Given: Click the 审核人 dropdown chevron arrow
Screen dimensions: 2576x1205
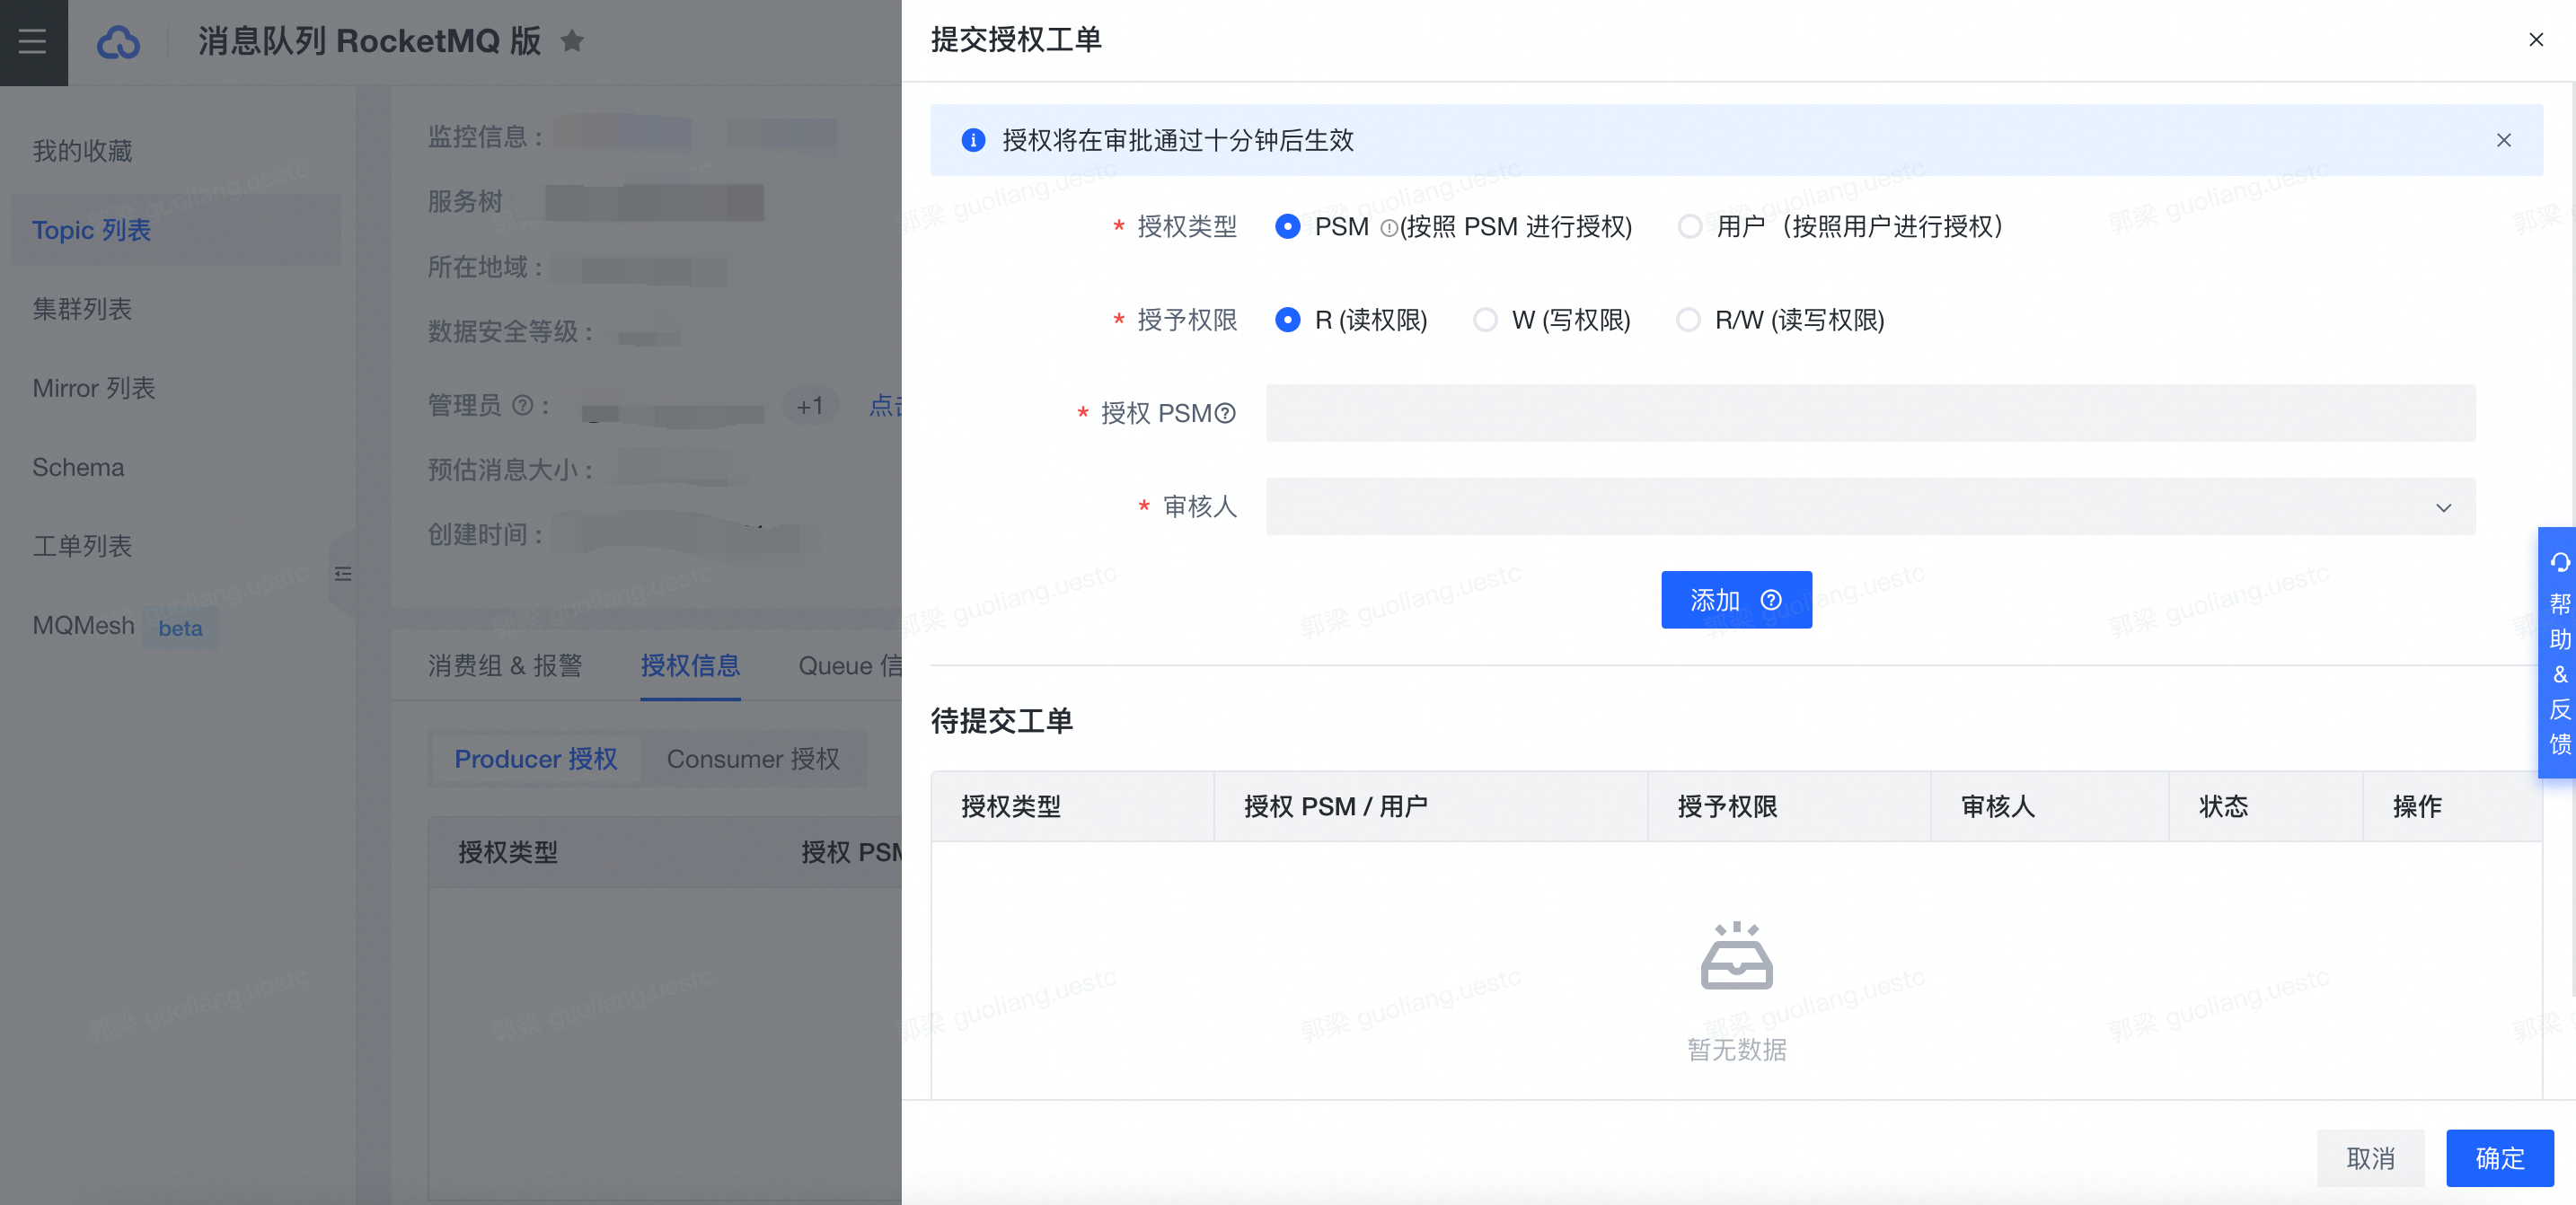Looking at the screenshot, I should tap(2443, 507).
